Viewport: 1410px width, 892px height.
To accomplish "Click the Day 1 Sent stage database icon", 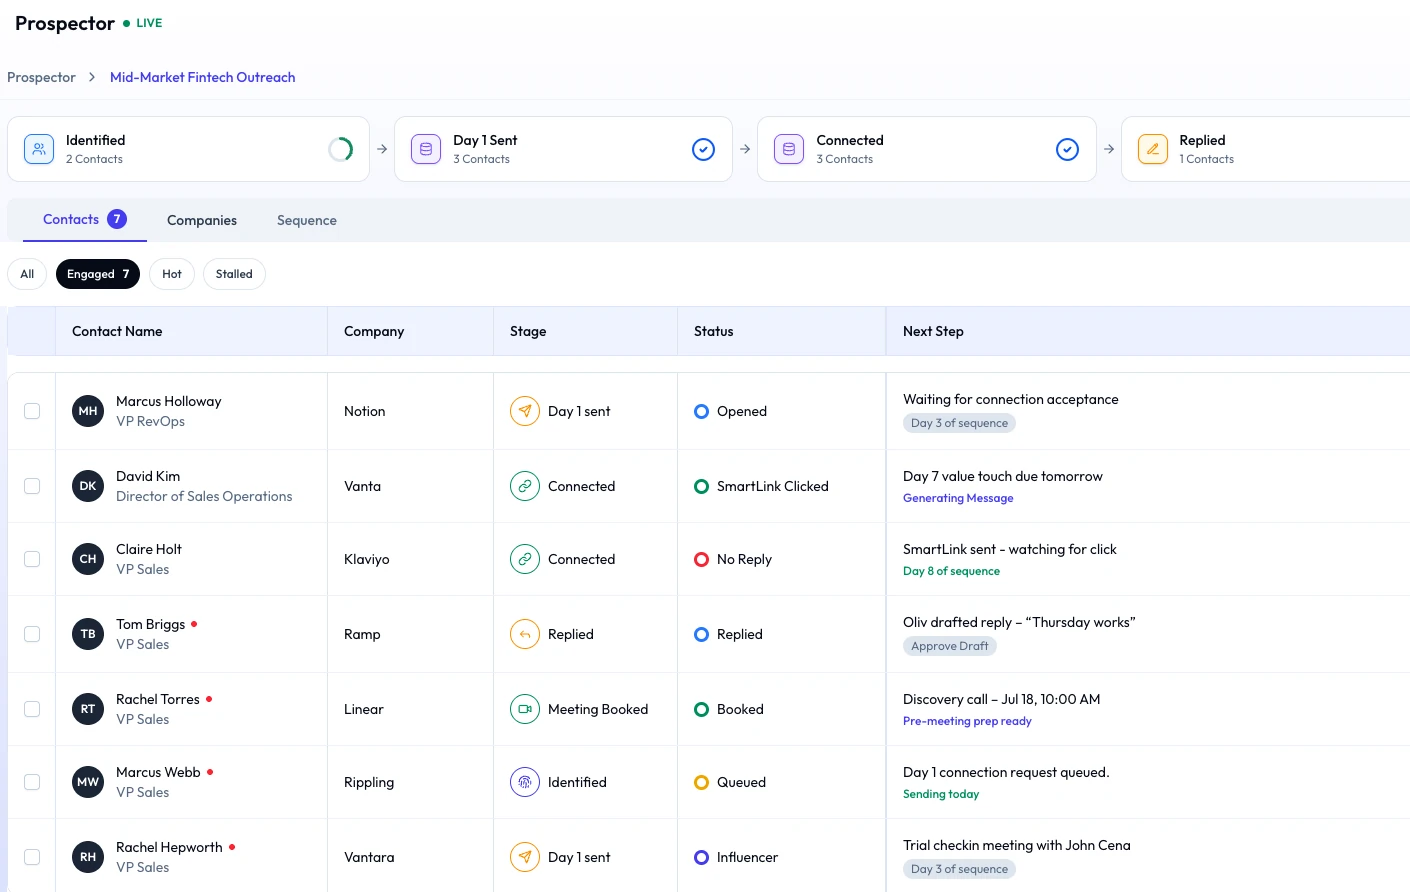I will click(x=426, y=149).
